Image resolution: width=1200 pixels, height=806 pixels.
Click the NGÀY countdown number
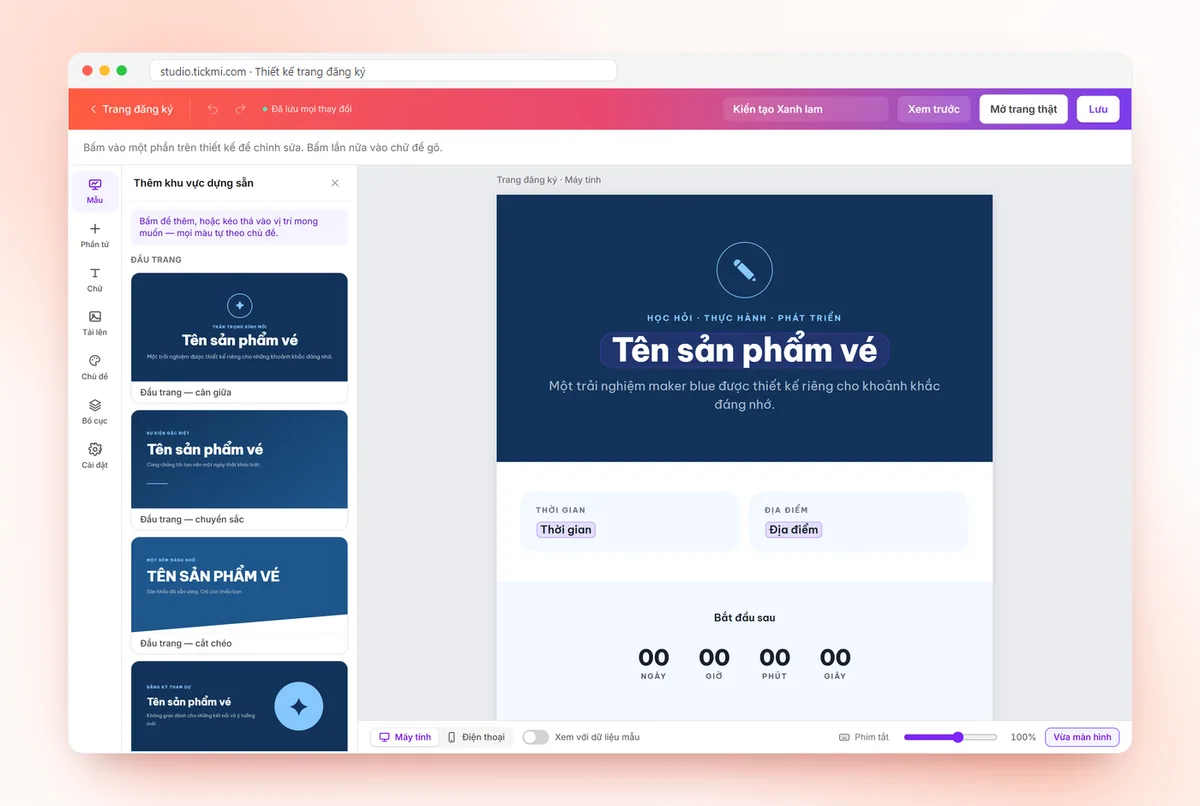click(x=653, y=657)
